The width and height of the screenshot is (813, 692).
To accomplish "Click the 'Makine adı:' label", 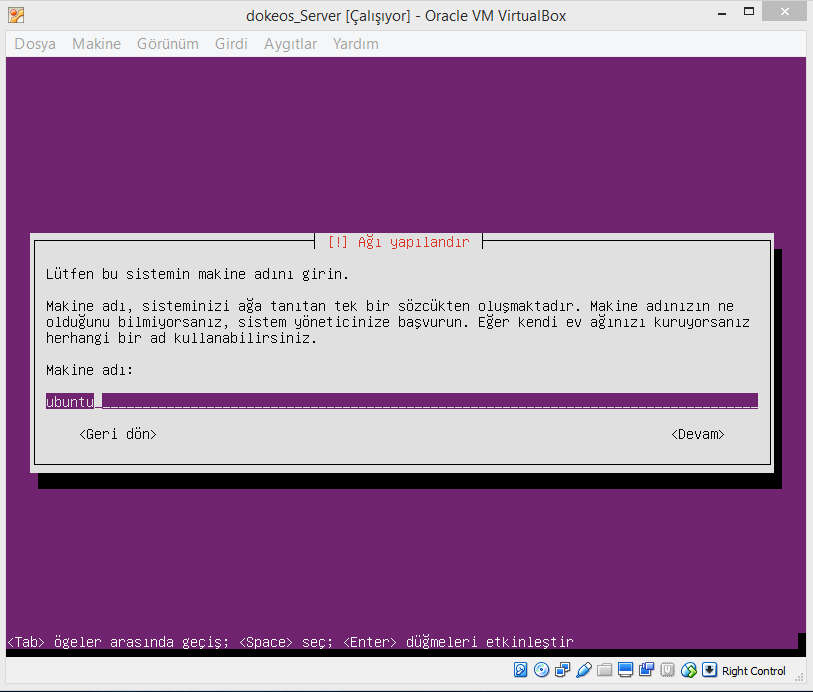I will 89,370.
